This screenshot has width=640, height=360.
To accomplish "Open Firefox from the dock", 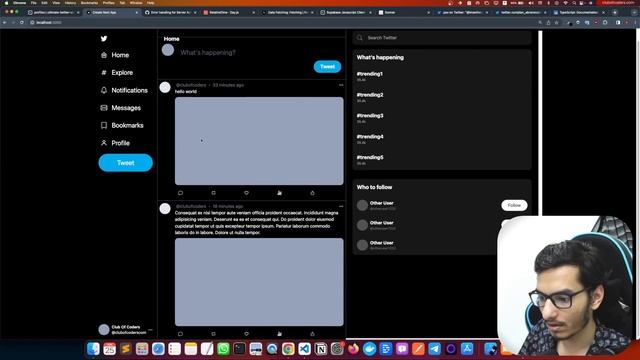I will click(353, 349).
